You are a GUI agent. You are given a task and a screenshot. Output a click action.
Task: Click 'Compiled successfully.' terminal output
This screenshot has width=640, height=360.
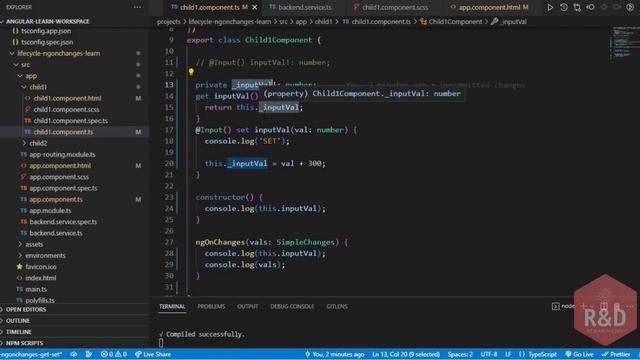coord(205,334)
